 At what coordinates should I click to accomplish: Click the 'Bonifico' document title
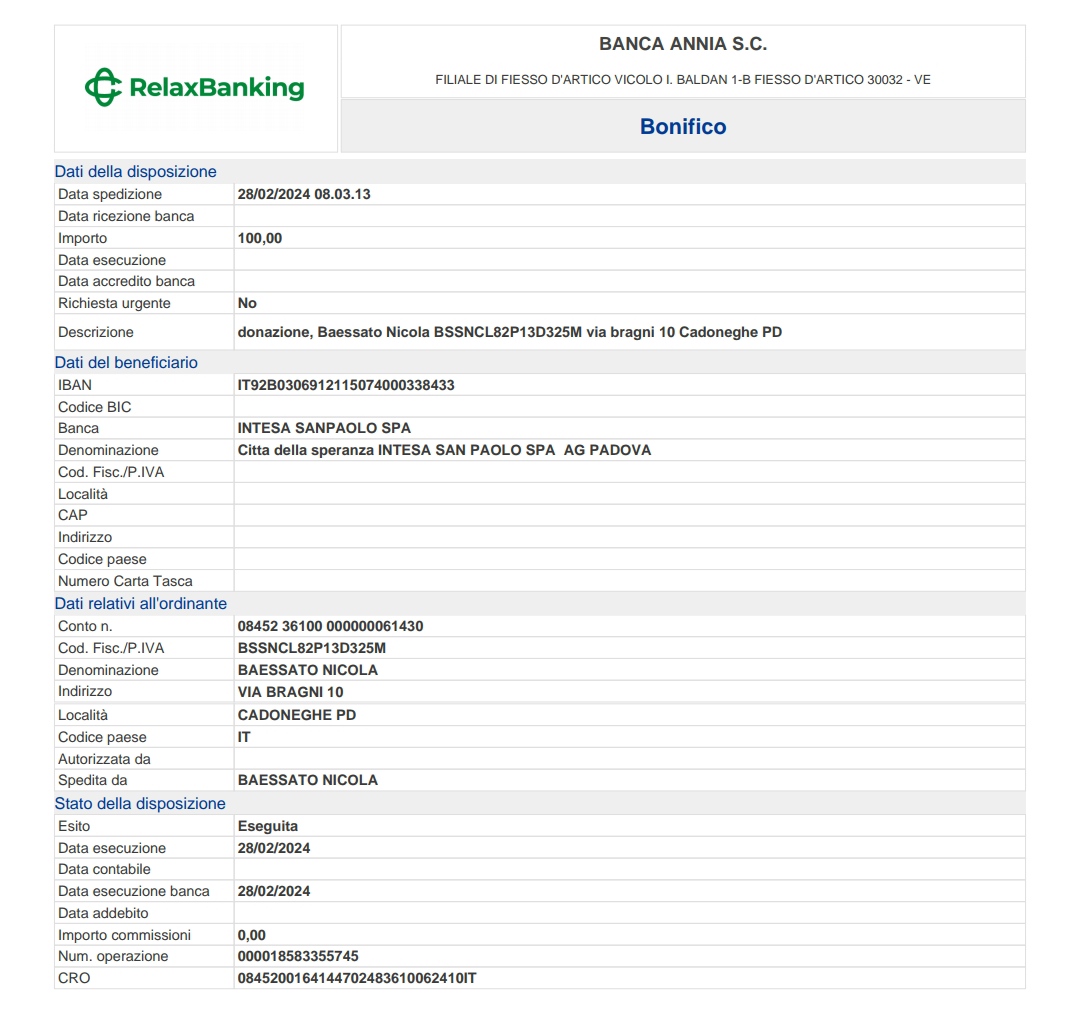[683, 127]
